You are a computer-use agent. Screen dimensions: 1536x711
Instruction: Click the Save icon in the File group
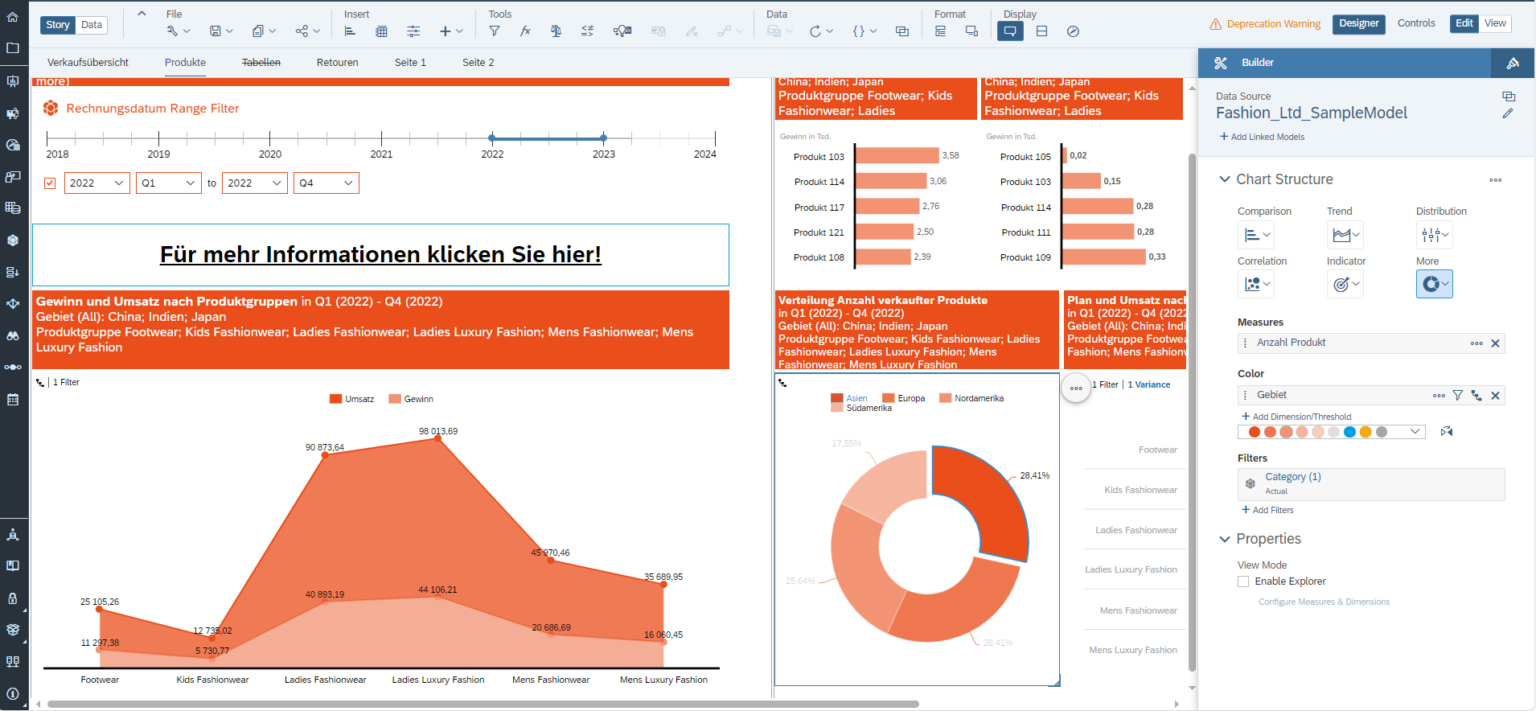(216, 31)
